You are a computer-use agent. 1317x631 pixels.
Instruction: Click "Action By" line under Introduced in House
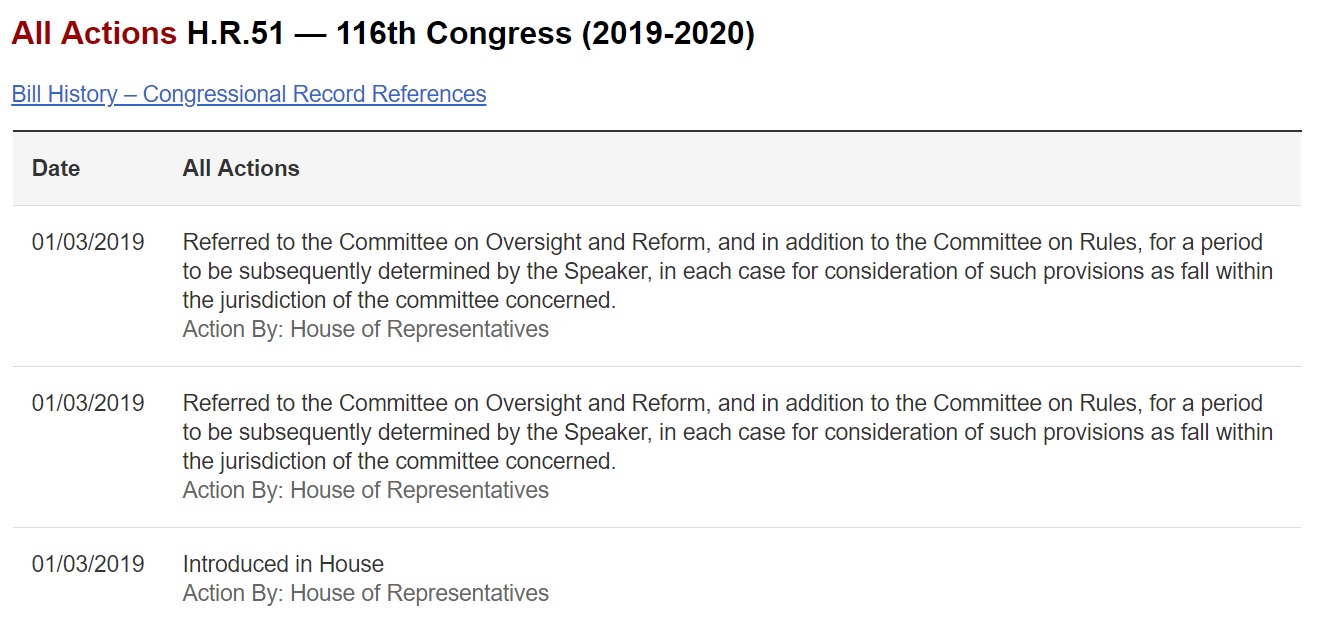click(365, 593)
